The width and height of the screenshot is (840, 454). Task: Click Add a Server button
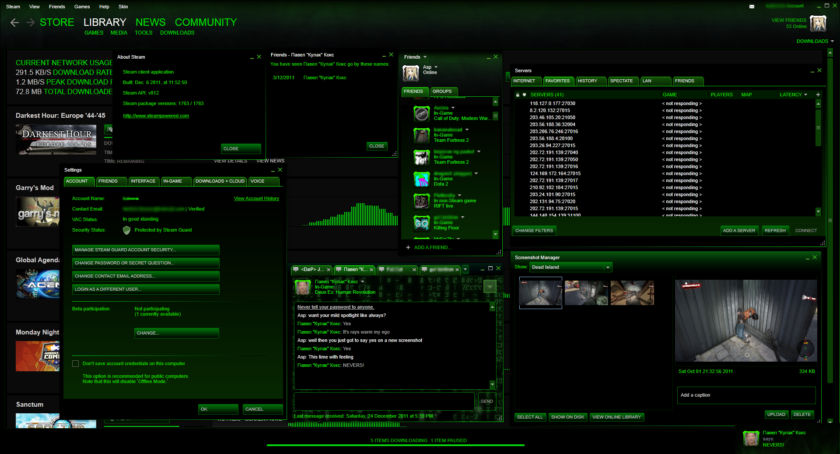pos(739,230)
